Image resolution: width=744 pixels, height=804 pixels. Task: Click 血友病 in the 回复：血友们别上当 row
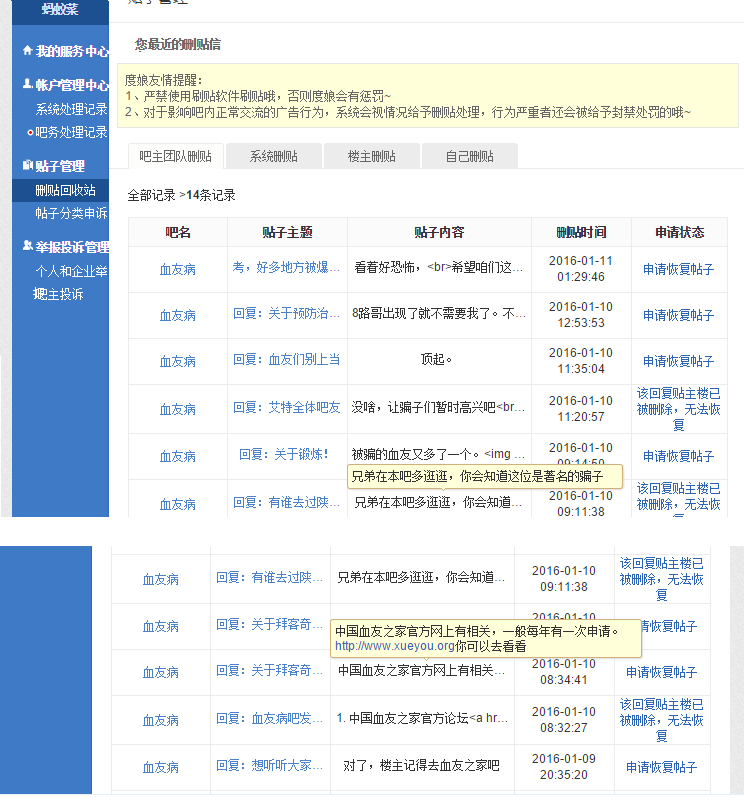[x=177, y=361]
